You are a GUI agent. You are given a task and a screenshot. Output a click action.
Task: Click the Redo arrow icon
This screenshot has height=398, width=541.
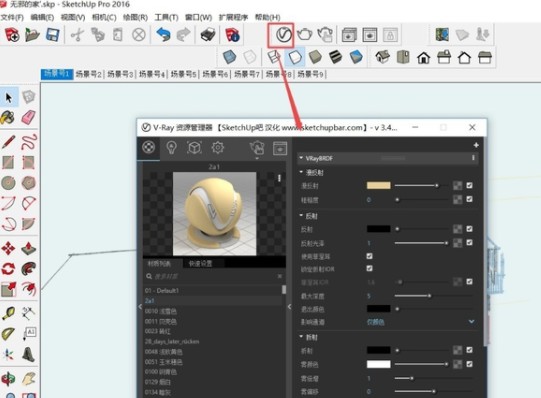point(183,34)
